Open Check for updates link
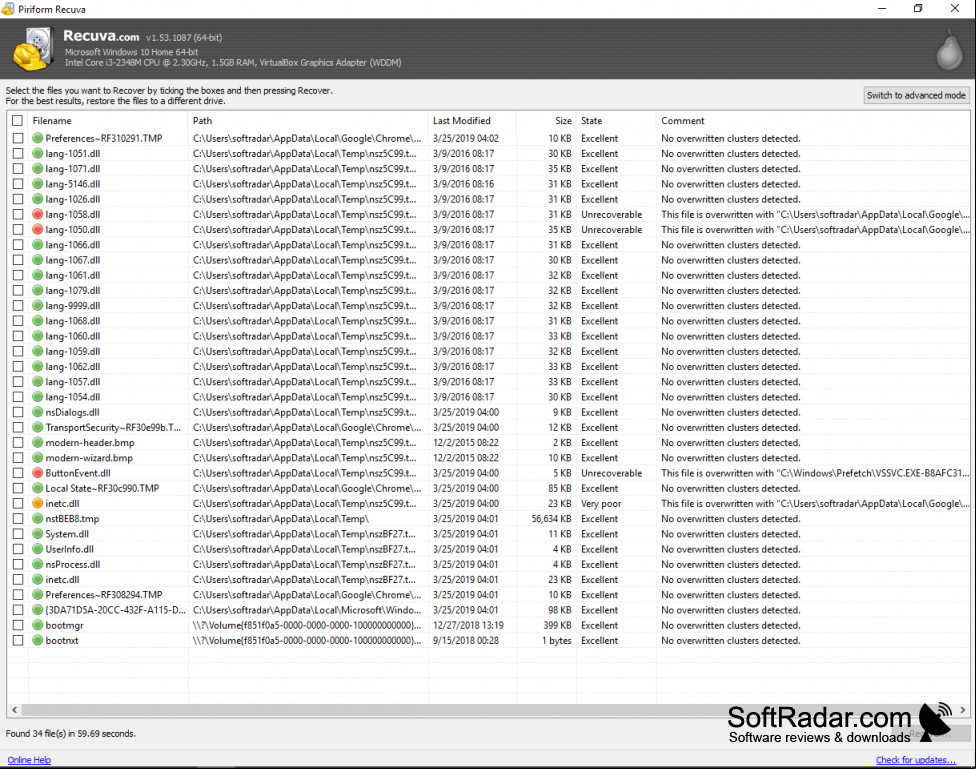The height and width of the screenshot is (769, 976). pos(916,760)
